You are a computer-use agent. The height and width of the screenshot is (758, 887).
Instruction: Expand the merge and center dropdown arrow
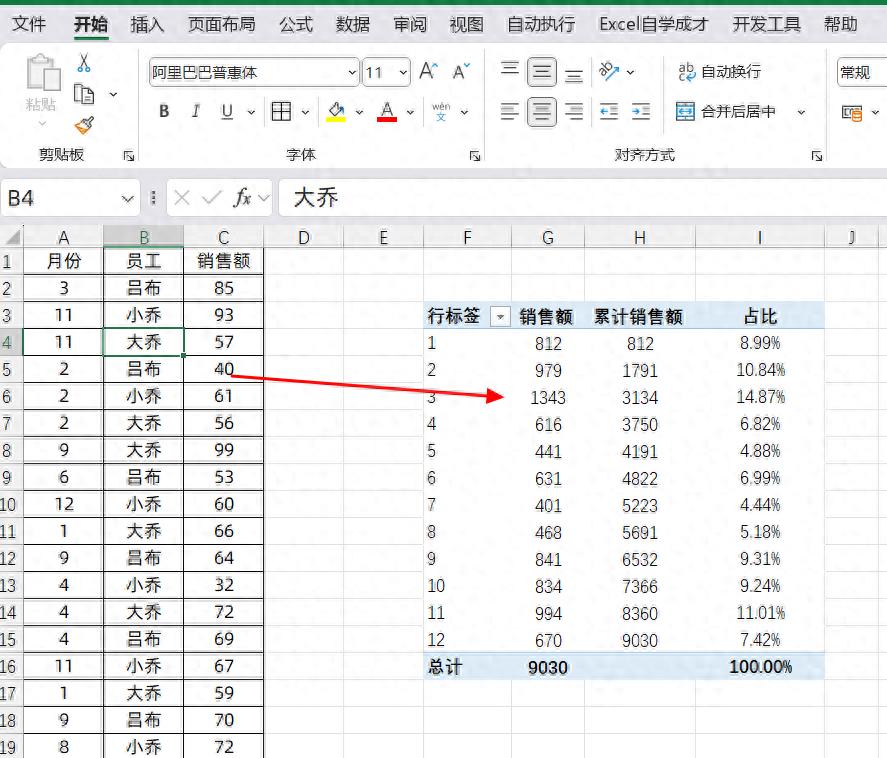click(801, 112)
